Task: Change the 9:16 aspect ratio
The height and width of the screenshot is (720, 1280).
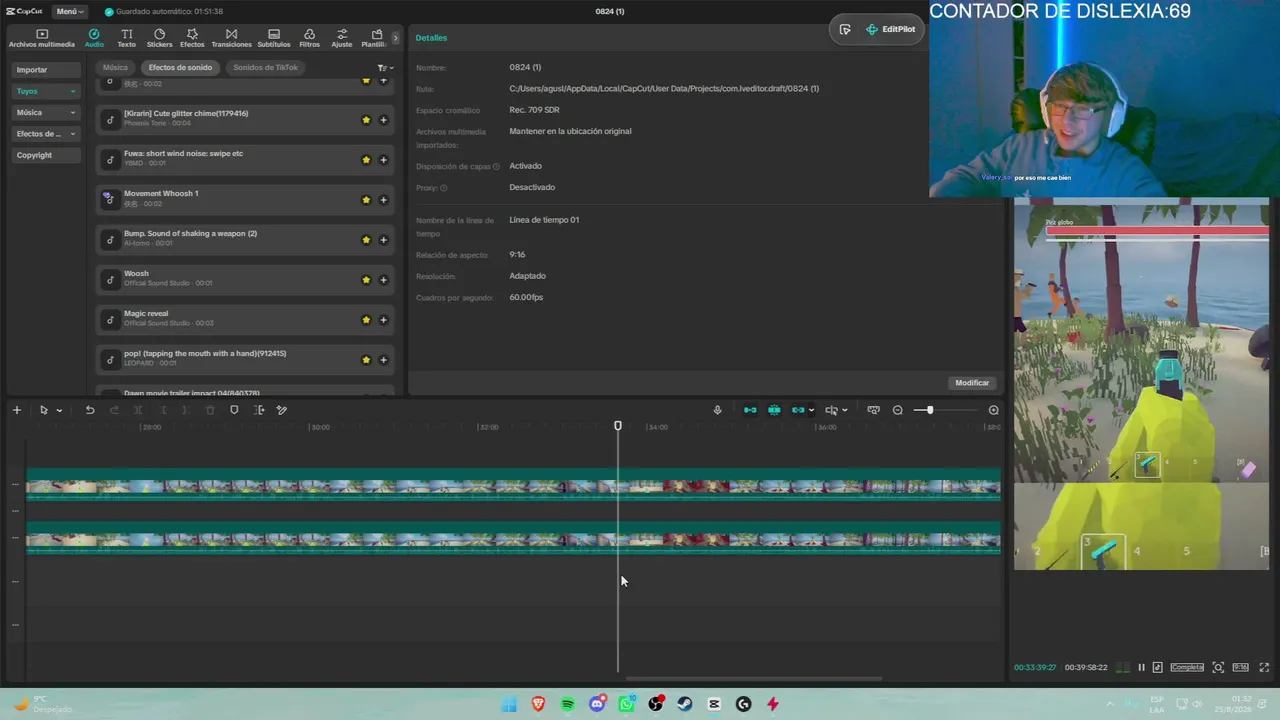Action: [1240, 667]
